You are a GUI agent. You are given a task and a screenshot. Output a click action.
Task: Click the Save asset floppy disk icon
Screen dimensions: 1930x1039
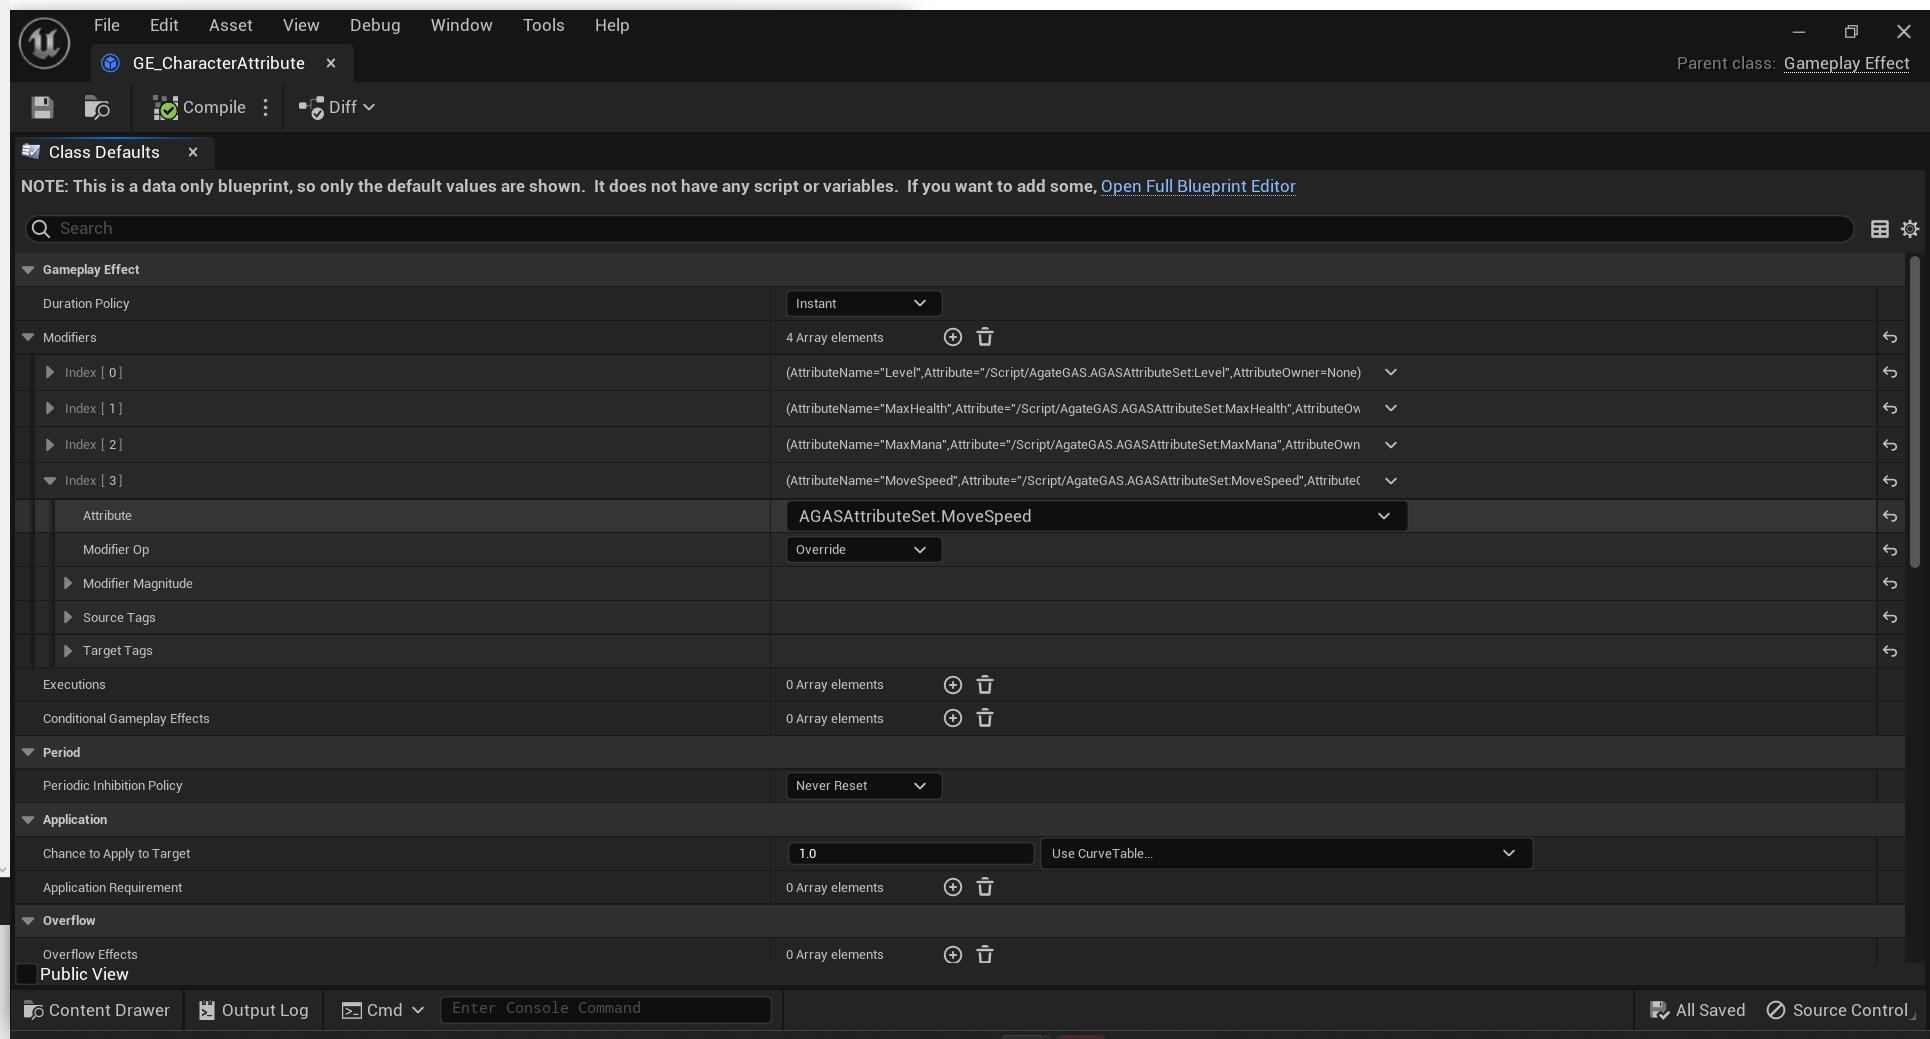[42, 107]
